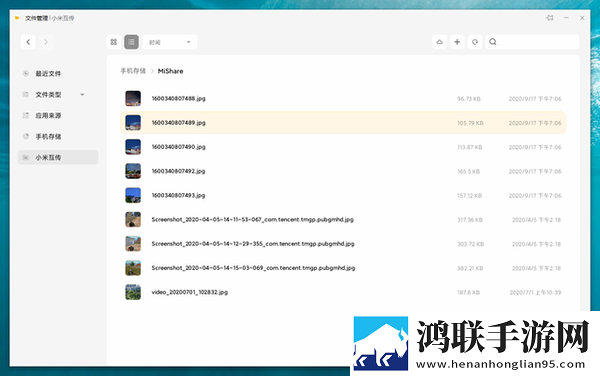Image resolution: width=600 pixels, height=376 pixels.
Task: Switch to grid view icon
Action: (x=114, y=42)
